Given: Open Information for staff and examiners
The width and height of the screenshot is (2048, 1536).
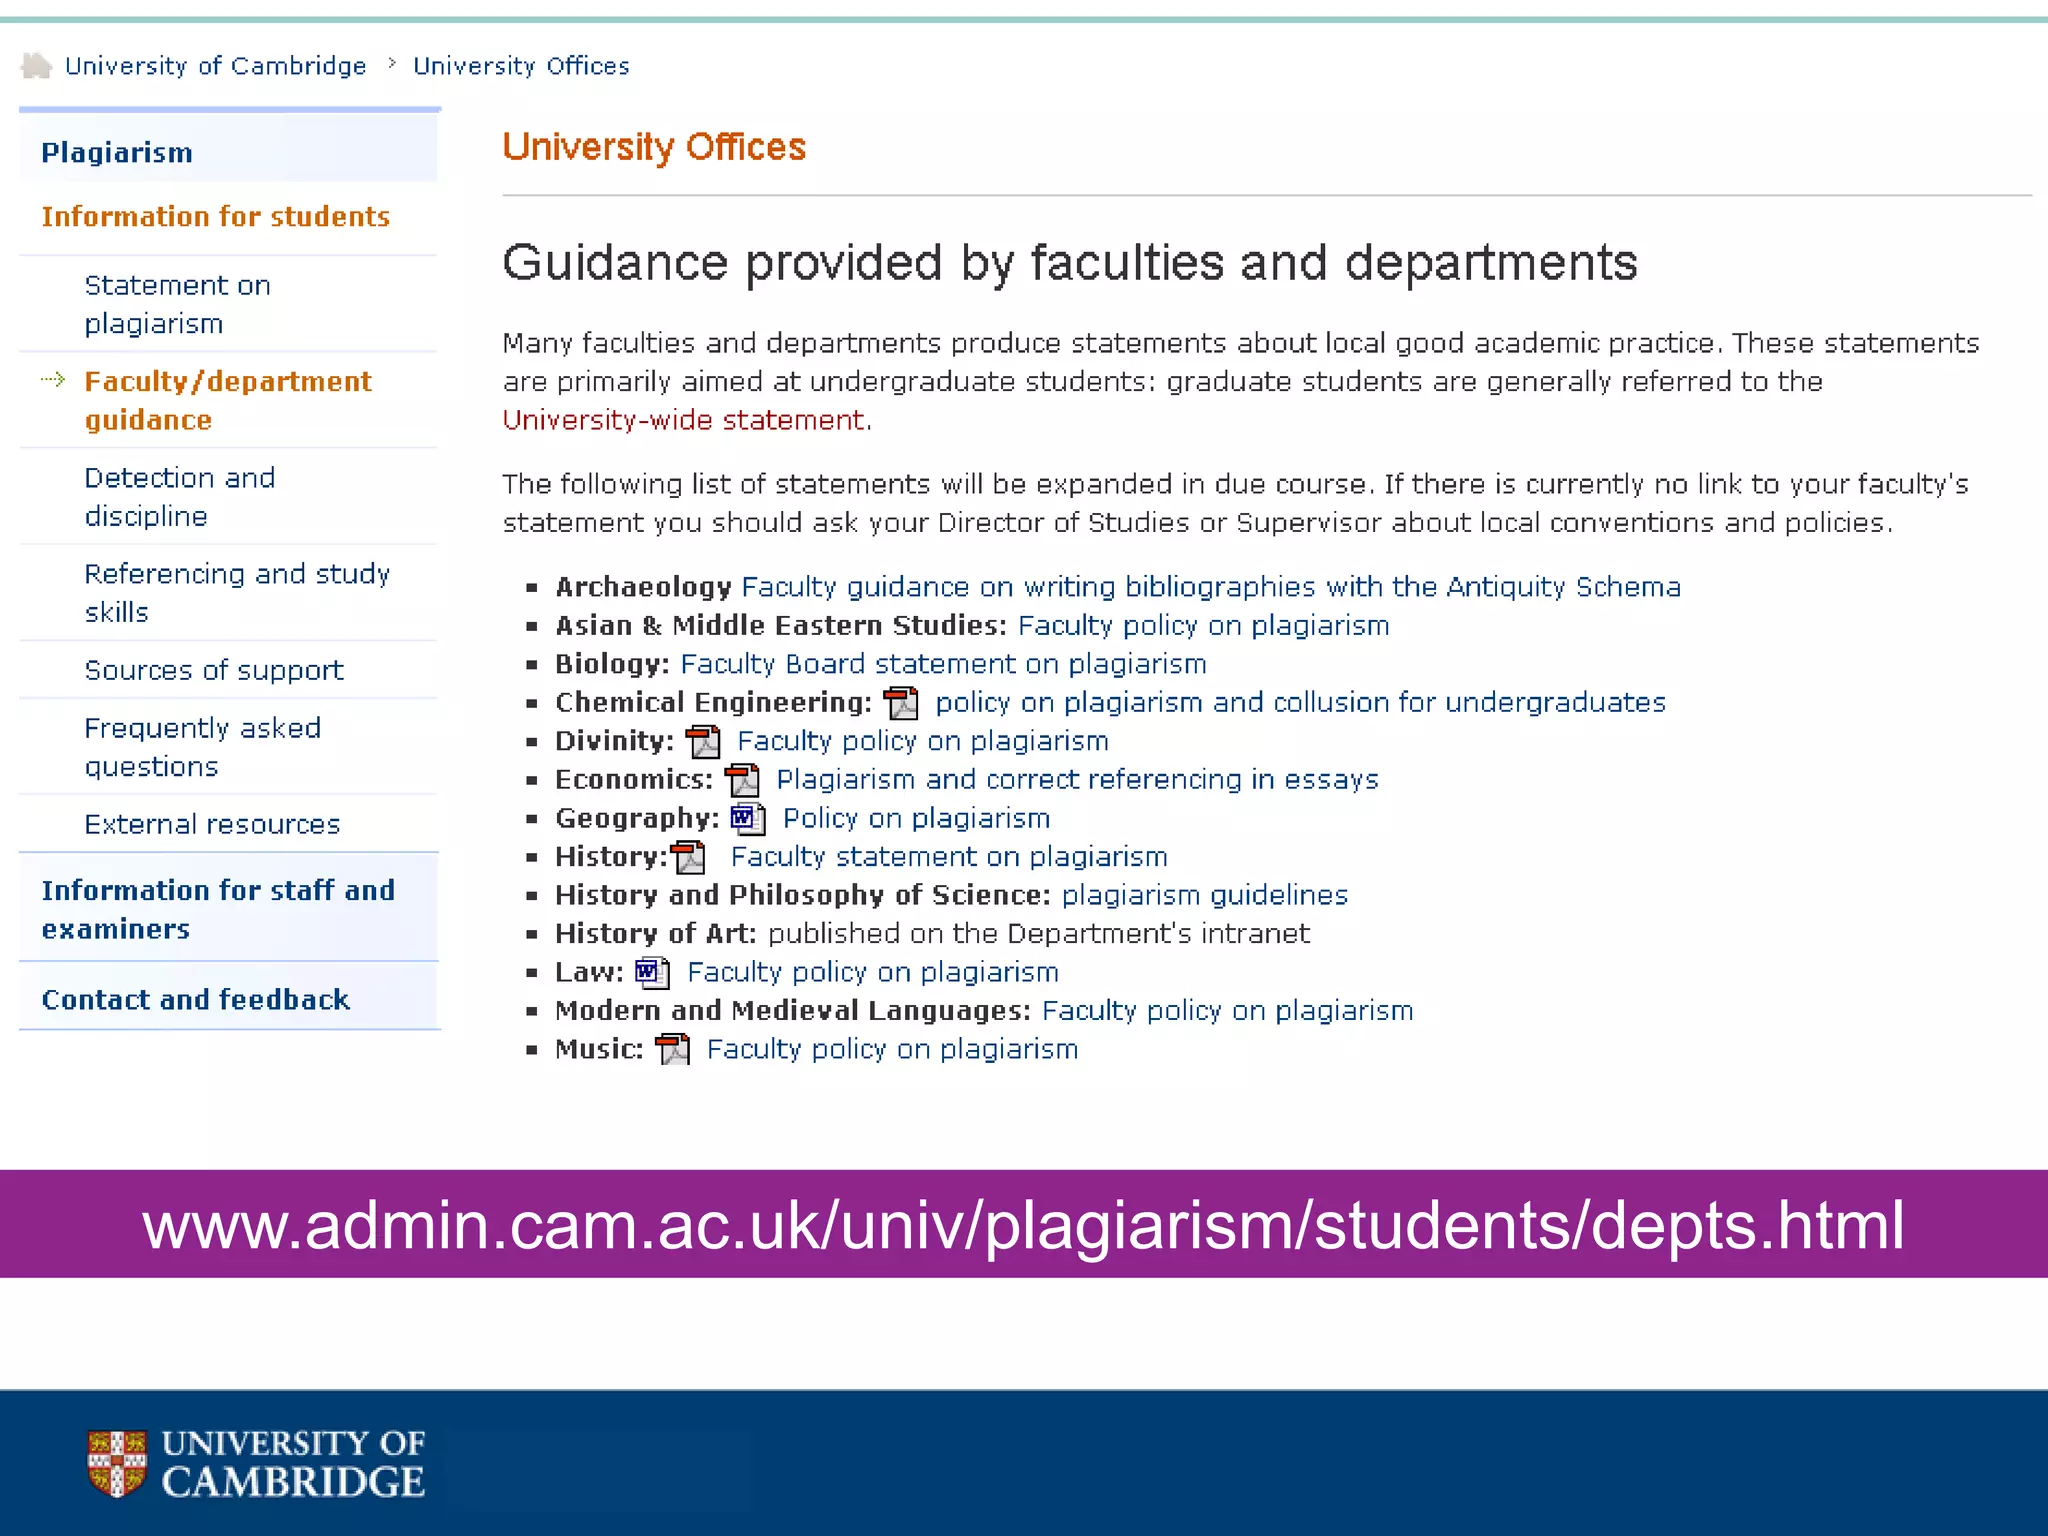Looking at the screenshot, I should click(218, 909).
